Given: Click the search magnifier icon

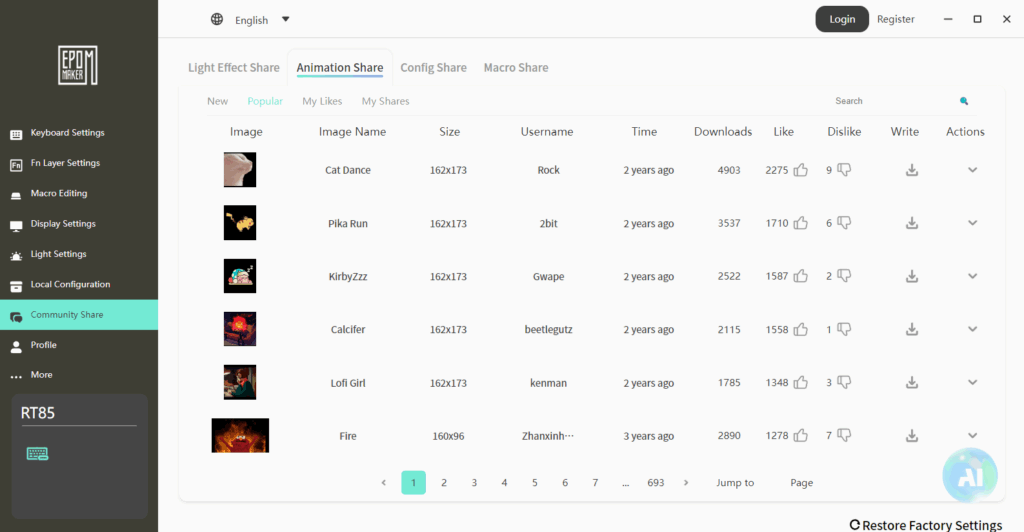Looking at the screenshot, I should [x=964, y=101].
